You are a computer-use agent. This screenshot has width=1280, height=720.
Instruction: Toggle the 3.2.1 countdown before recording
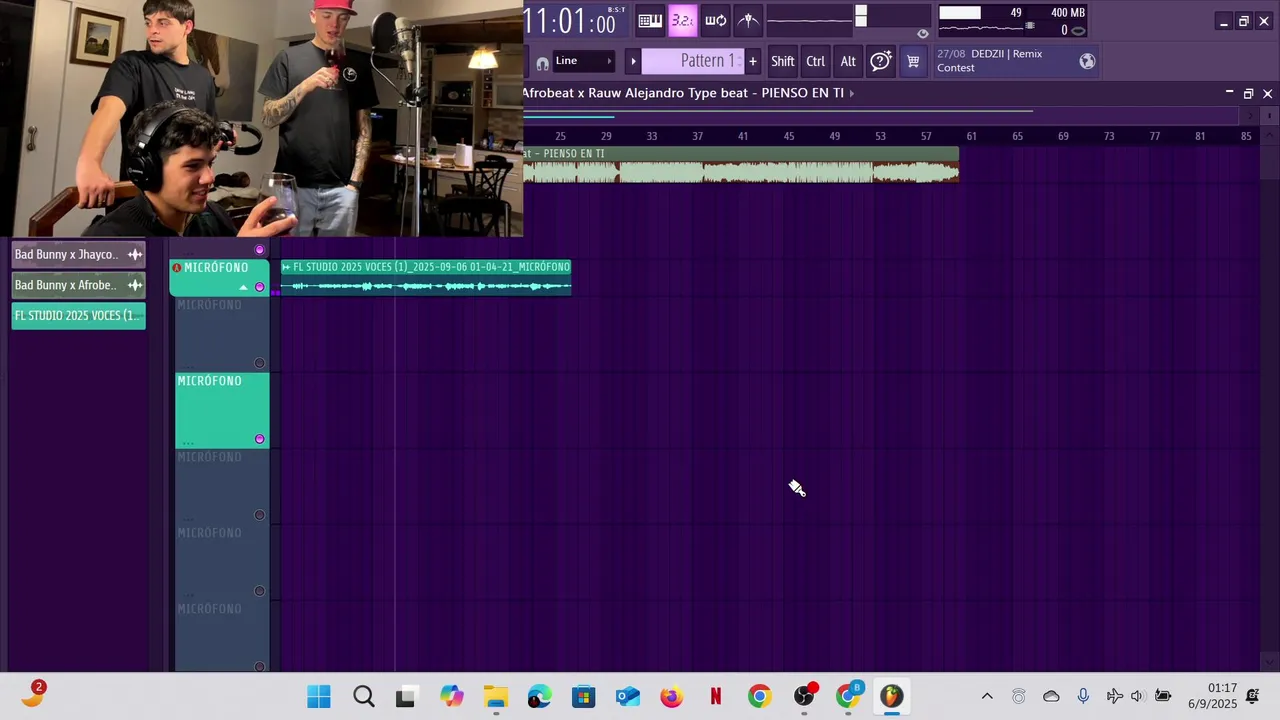pyautogui.click(x=682, y=20)
